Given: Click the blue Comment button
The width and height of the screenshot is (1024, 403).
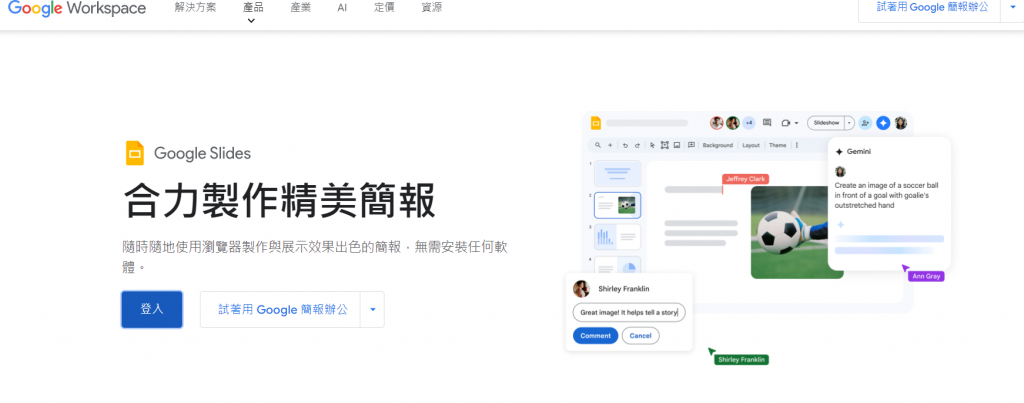Looking at the screenshot, I should [595, 336].
